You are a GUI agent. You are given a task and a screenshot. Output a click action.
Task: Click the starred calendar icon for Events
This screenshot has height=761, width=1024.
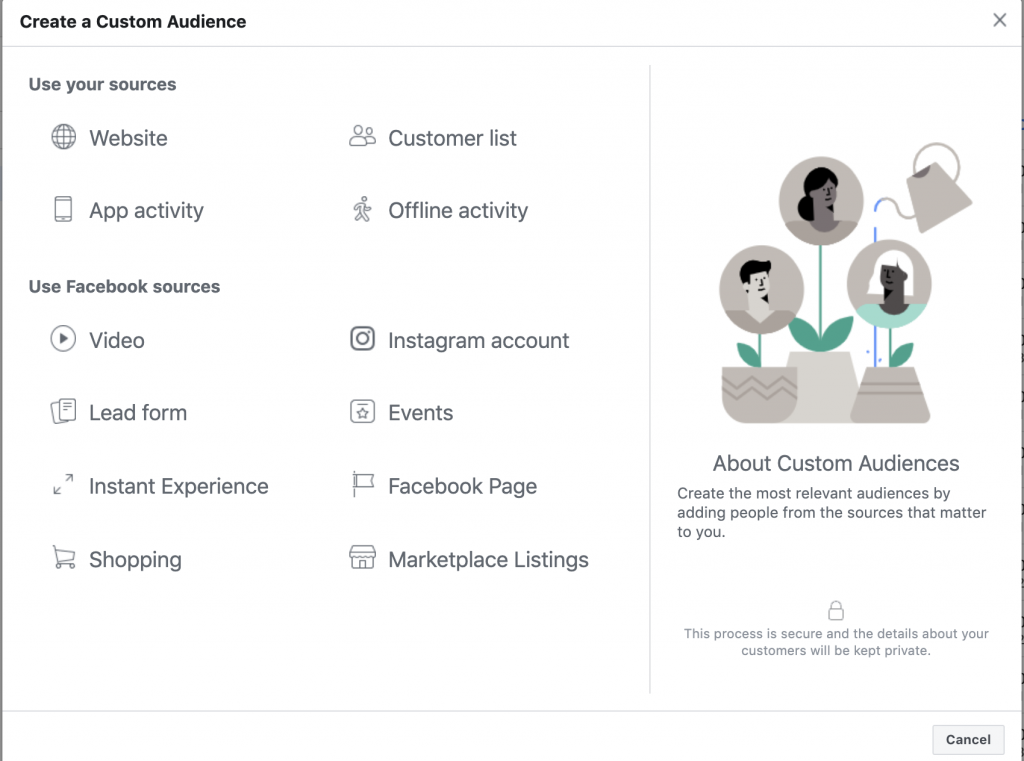coord(362,412)
